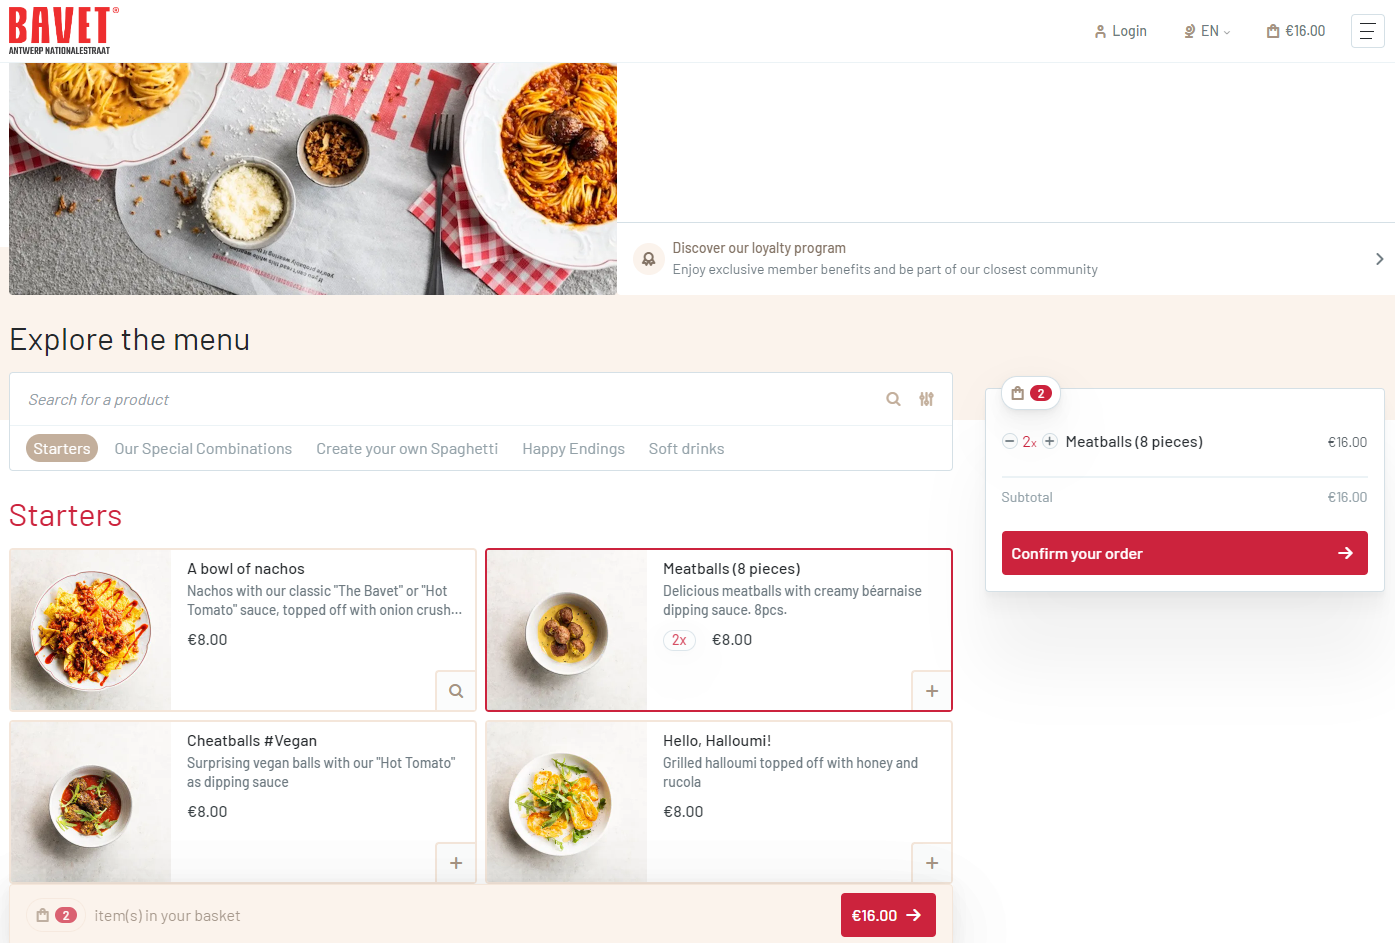
Task: Open Create your own Spaghetti tab
Action: 407,448
